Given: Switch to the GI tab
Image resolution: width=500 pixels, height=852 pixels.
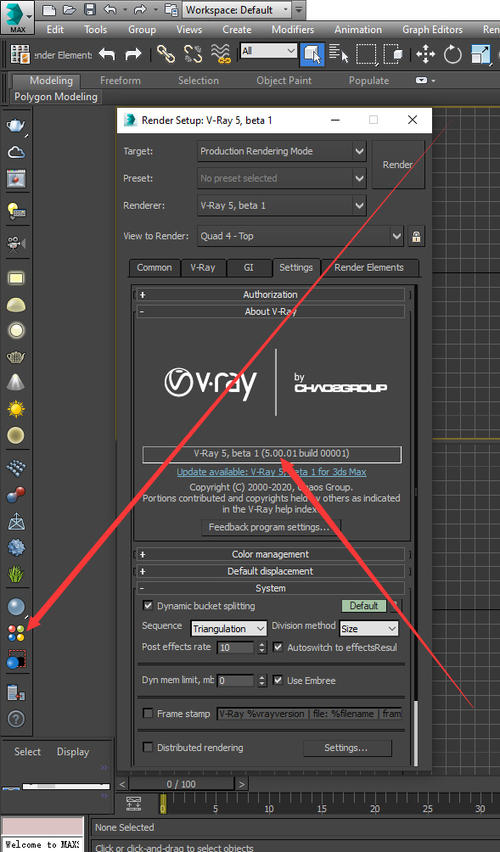Looking at the screenshot, I should click(x=248, y=267).
